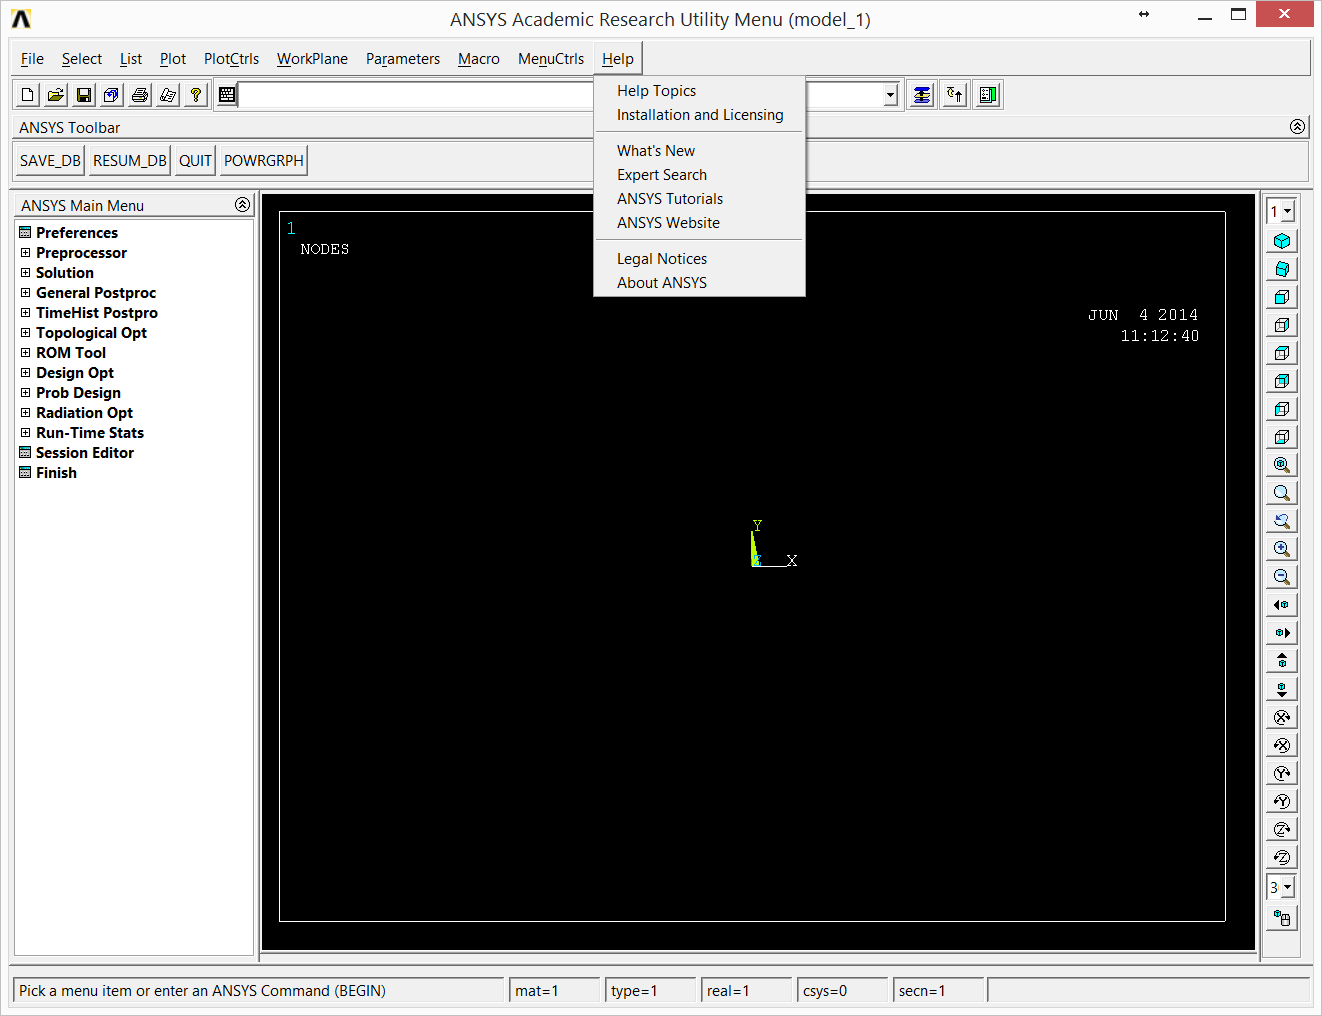Click the Pan-Zoom-Rotate toolbar icon

pyautogui.click(x=112, y=95)
